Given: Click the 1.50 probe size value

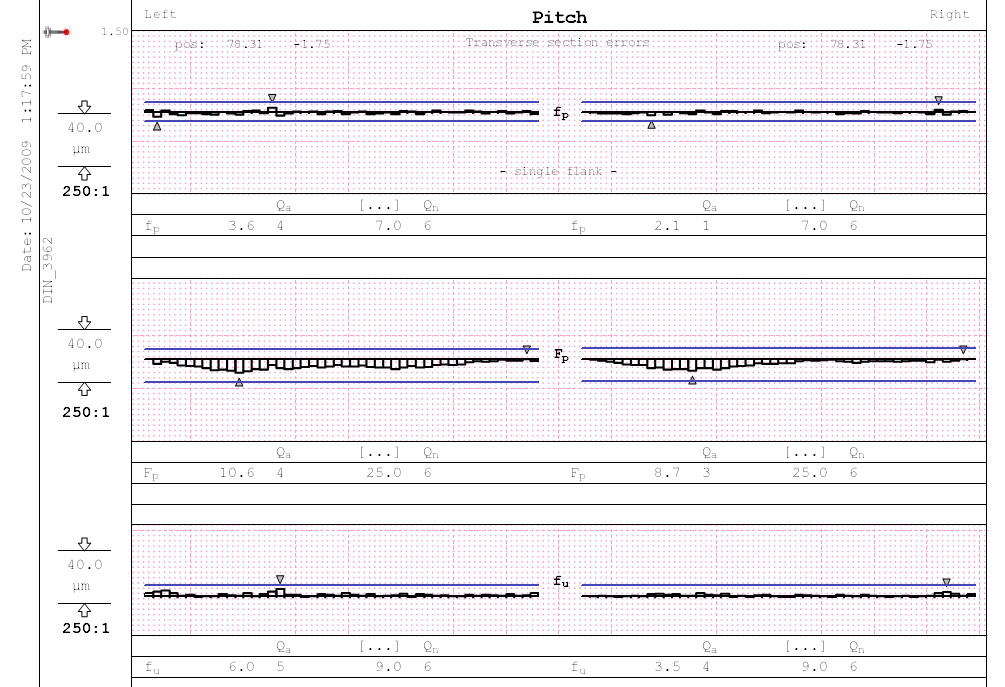Looking at the screenshot, I should point(115,31).
